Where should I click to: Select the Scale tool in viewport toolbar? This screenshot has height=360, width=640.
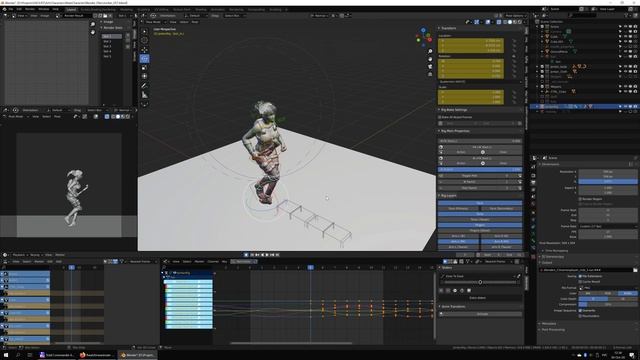point(144,67)
